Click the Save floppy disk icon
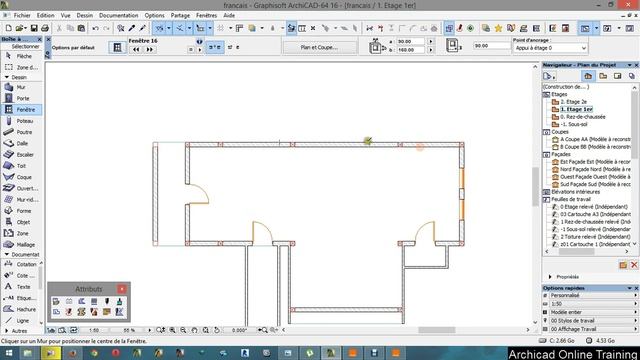640x360 pixels. pyautogui.click(x=34, y=28)
